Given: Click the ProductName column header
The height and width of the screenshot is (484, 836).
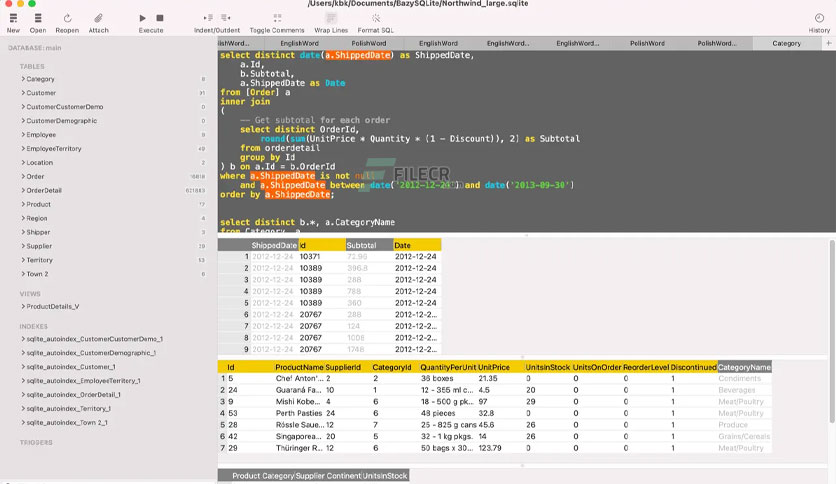Looking at the screenshot, I should pos(299,367).
